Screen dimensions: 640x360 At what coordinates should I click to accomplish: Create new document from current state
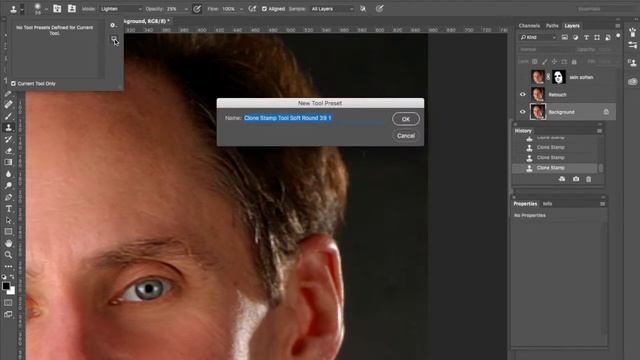(x=562, y=179)
